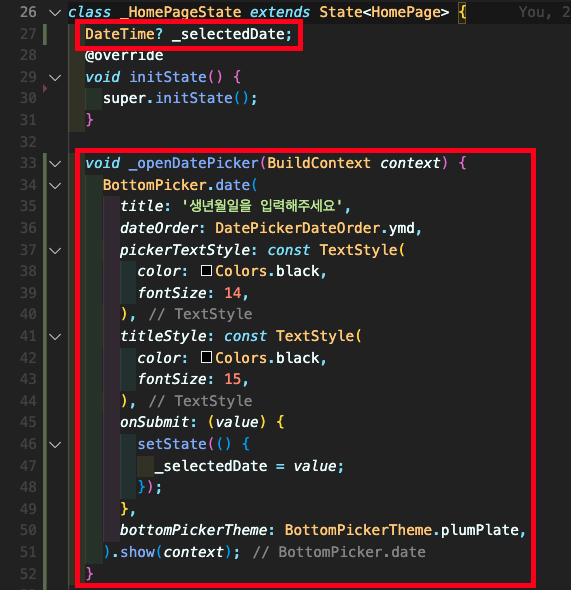Click 'initState()' method name on line 29

tap(176, 77)
